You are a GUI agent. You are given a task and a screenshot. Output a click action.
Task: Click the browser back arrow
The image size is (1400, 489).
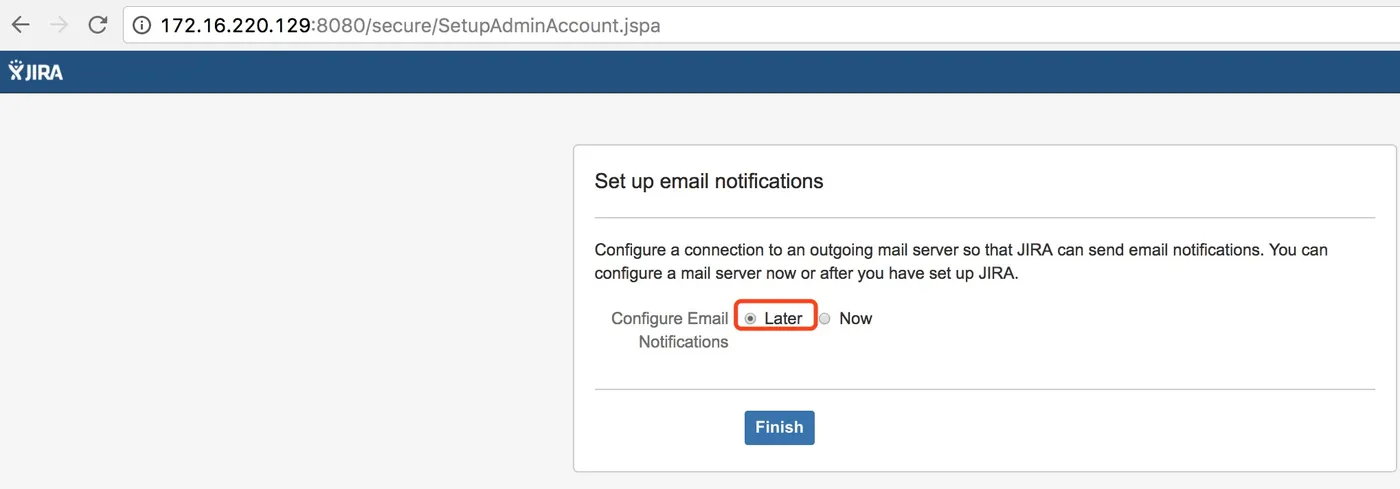(20, 25)
